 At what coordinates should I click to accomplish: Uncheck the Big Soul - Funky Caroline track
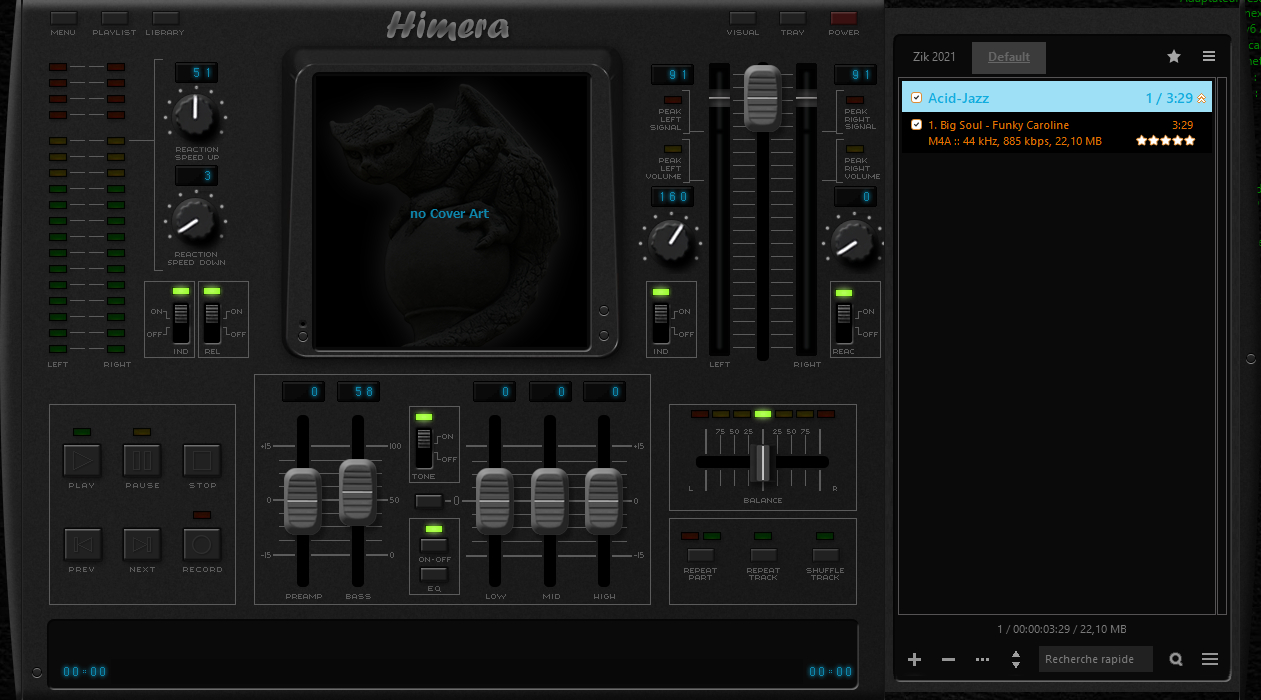pos(917,124)
